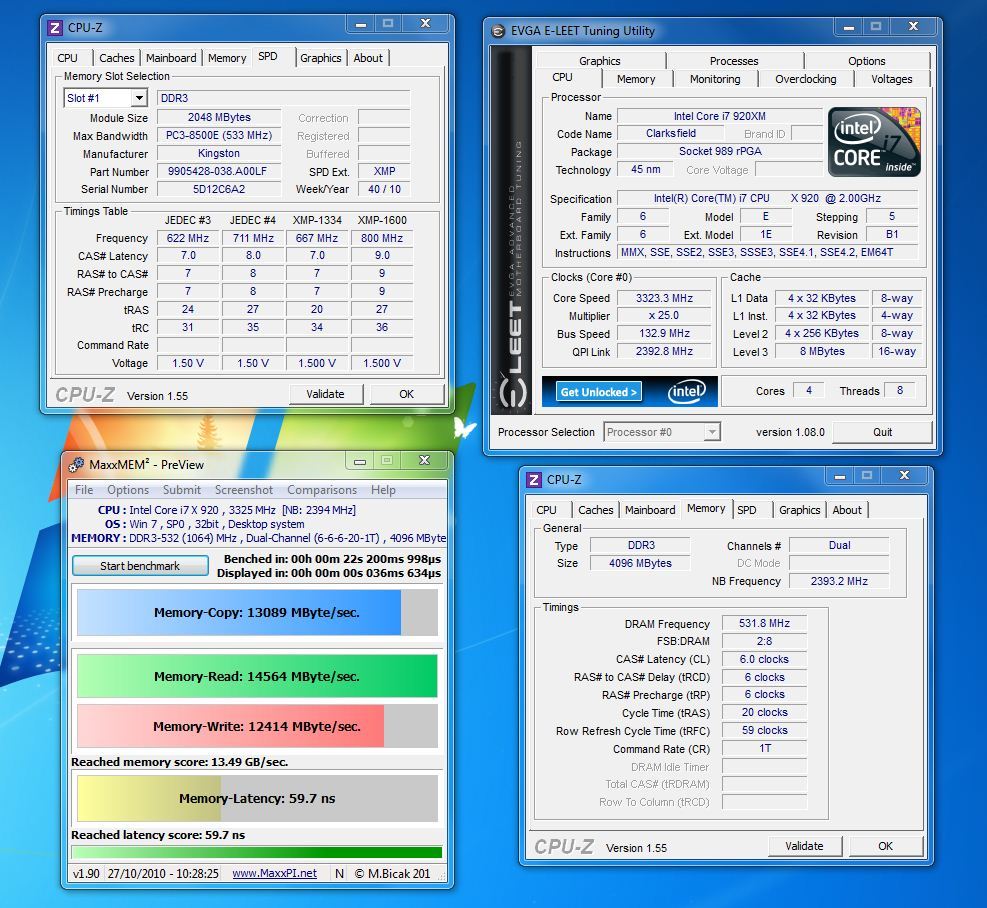Image resolution: width=987 pixels, height=908 pixels.
Task: Switch to Monitoring tab in E-LEET
Action: click(715, 79)
